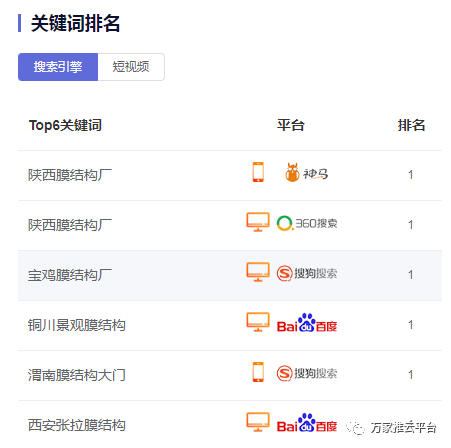Click the 平台 column header
Image resolution: width=451 pixels, height=448 pixels.
click(x=291, y=125)
